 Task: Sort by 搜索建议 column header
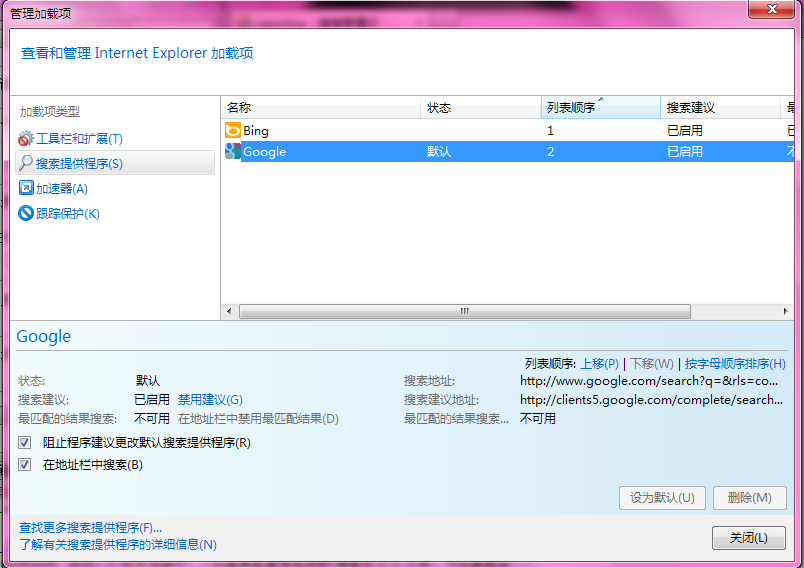[720, 107]
